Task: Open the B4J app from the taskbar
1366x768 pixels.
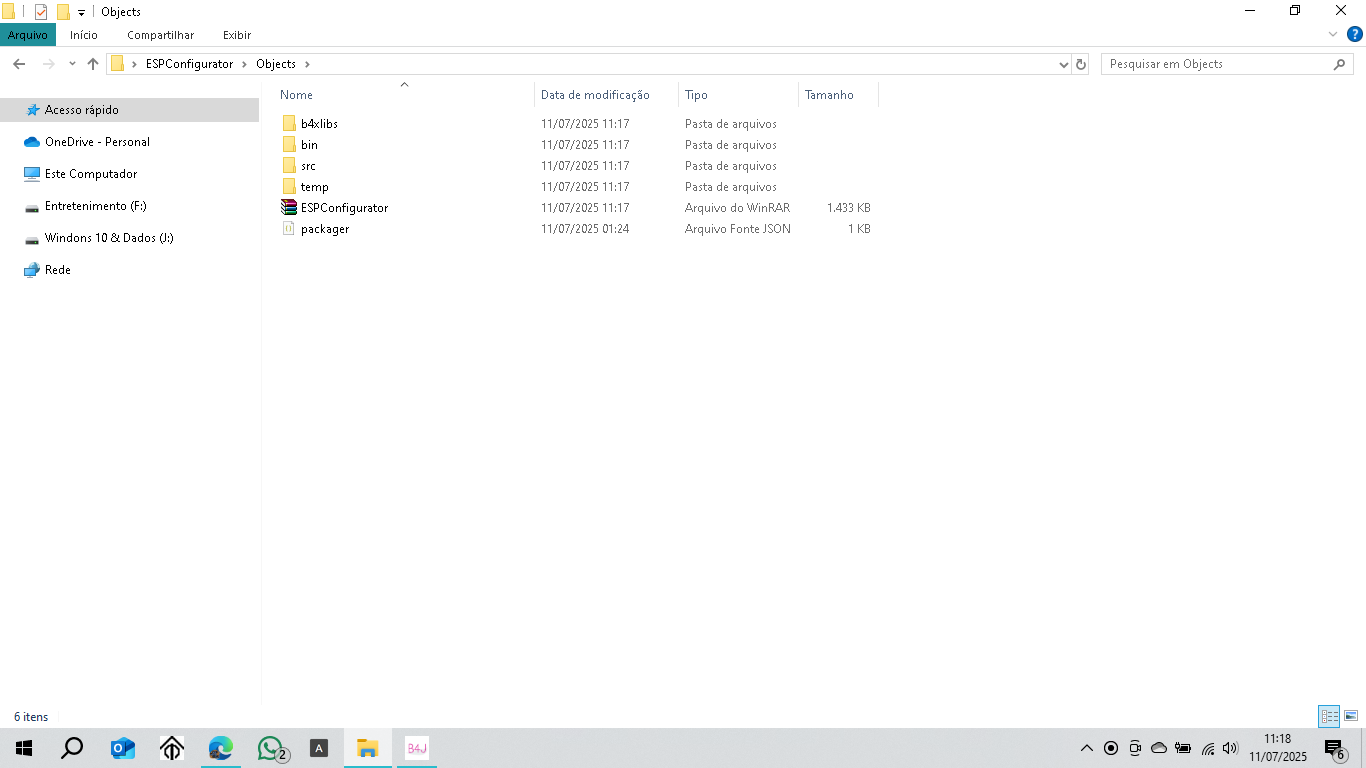Action: 417,748
